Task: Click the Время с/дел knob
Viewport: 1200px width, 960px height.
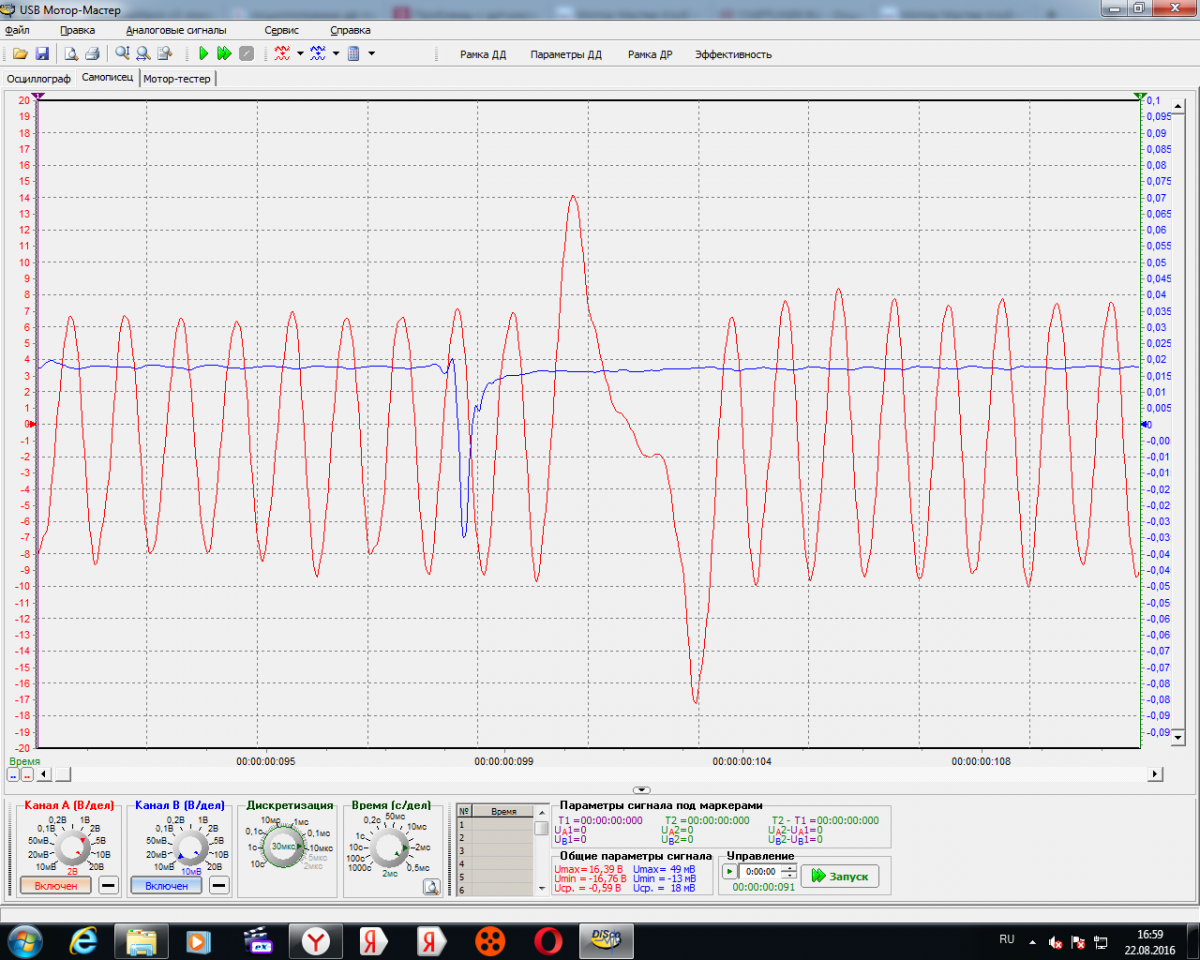Action: point(391,847)
